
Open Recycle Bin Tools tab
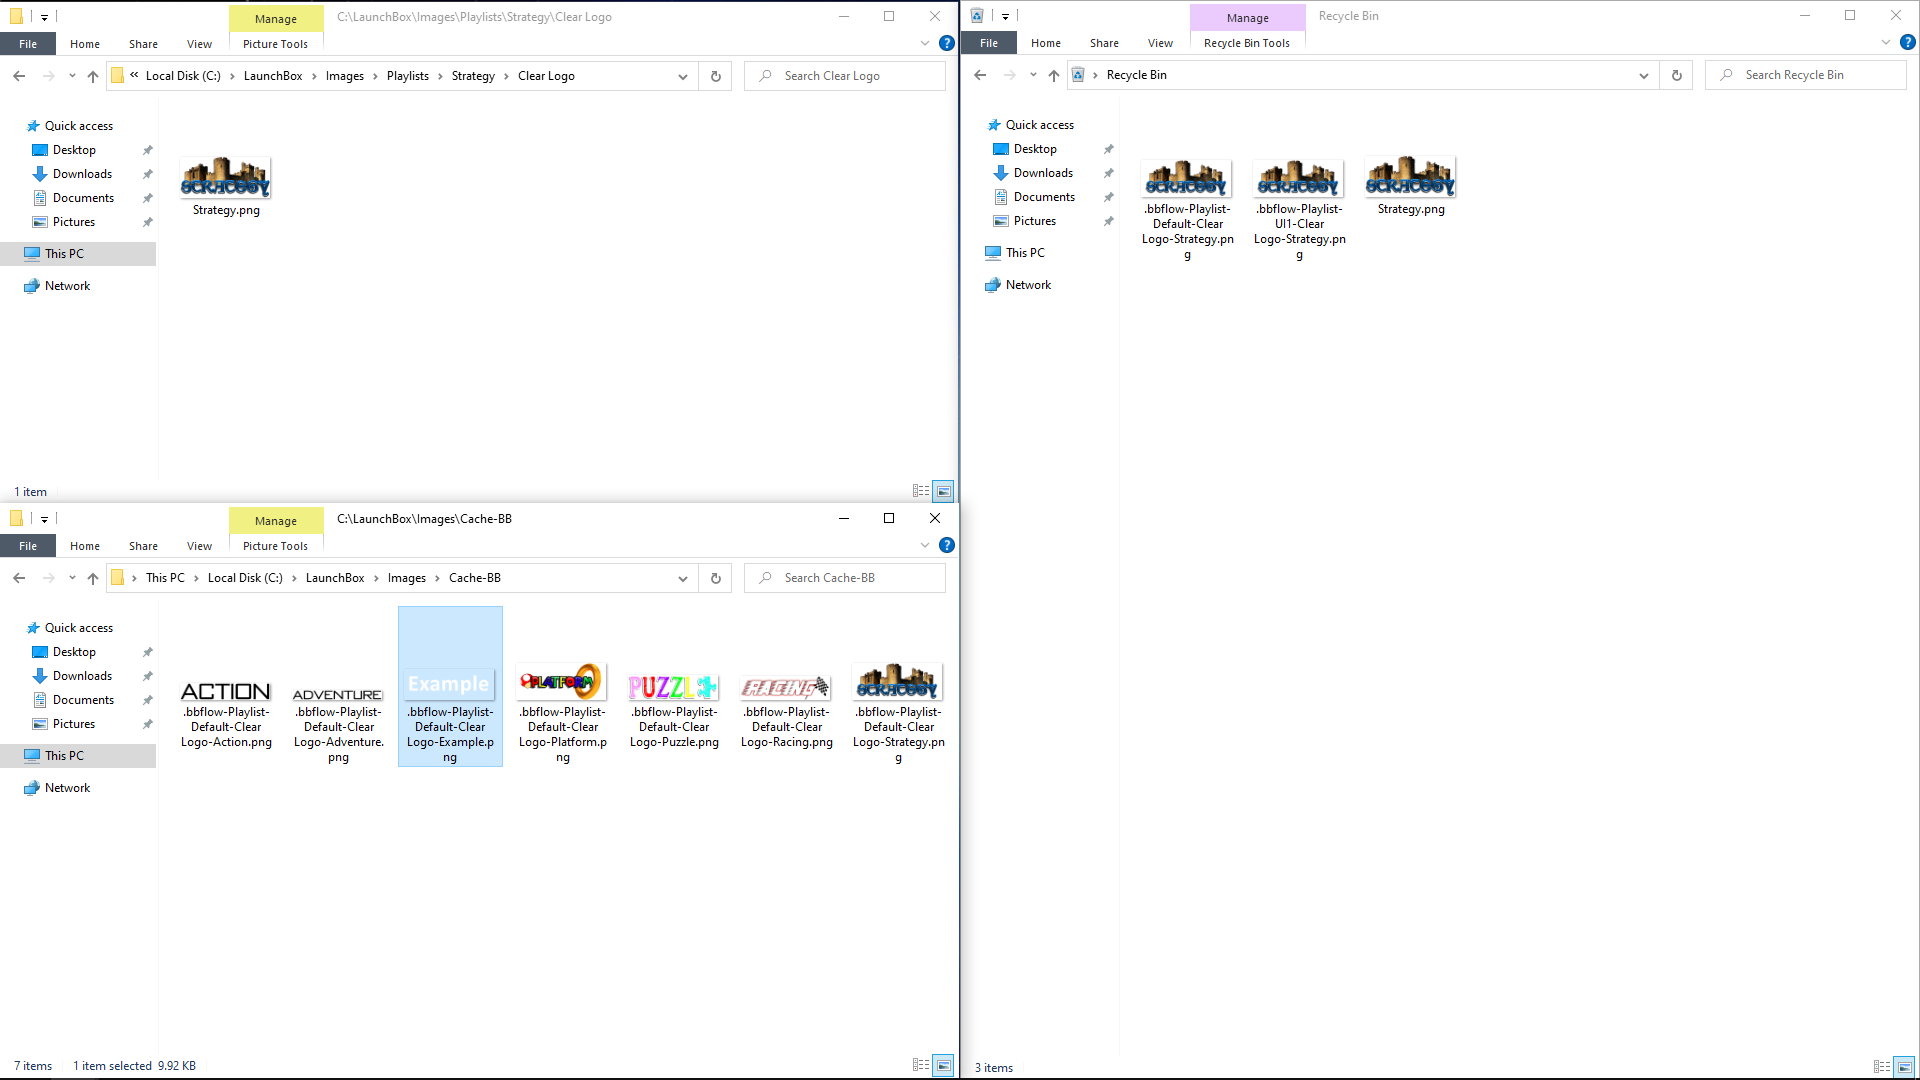point(1247,43)
